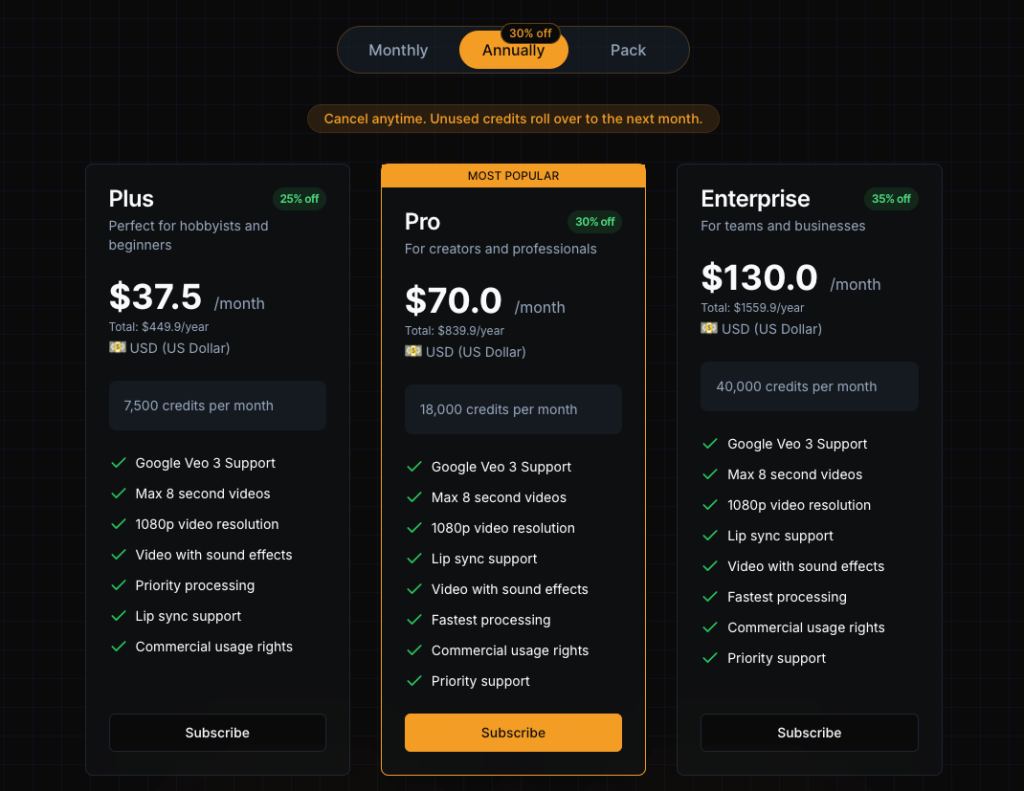This screenshot has height=791, width=1024.
Task: Click the 7,500 credits per month box
Action: (217, 406)
